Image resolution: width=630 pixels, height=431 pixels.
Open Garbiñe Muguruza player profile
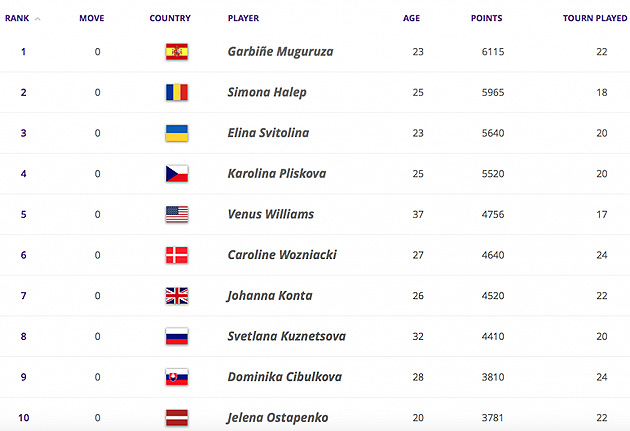pos(280,52)
